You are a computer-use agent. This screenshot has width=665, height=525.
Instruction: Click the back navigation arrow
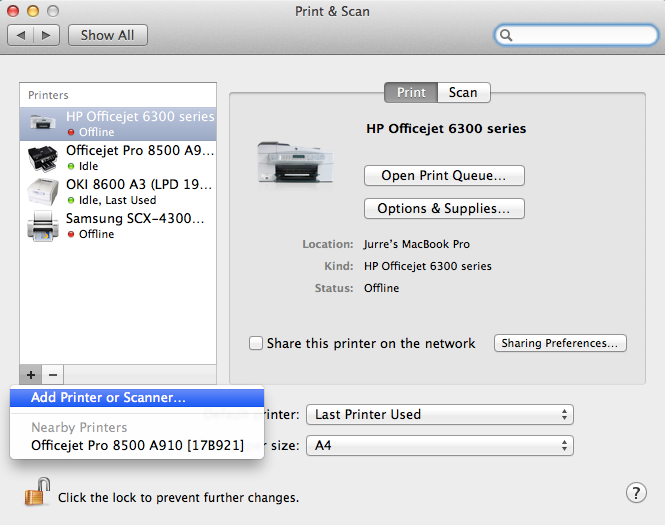point(20,35)
